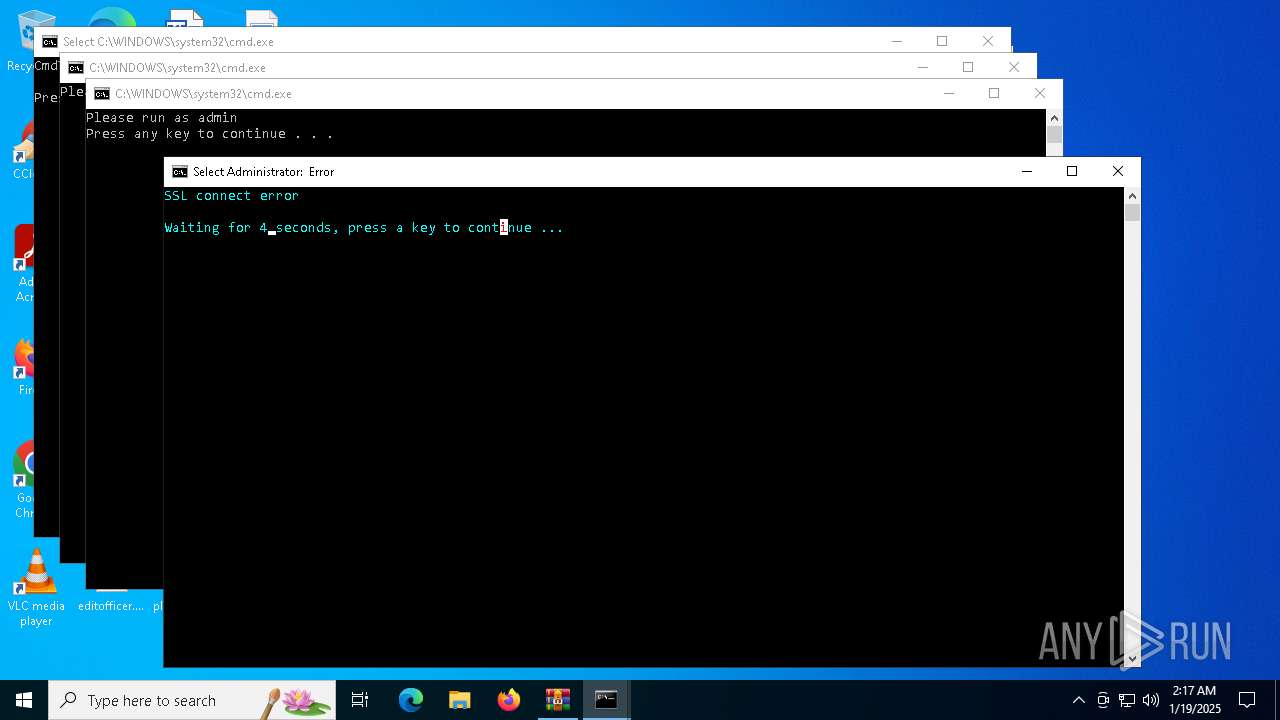Image resolution: width=1280 pixels, height=720 pixels.
Task: Open system menu icon of the third cmd.exe window
Action: 101,94
